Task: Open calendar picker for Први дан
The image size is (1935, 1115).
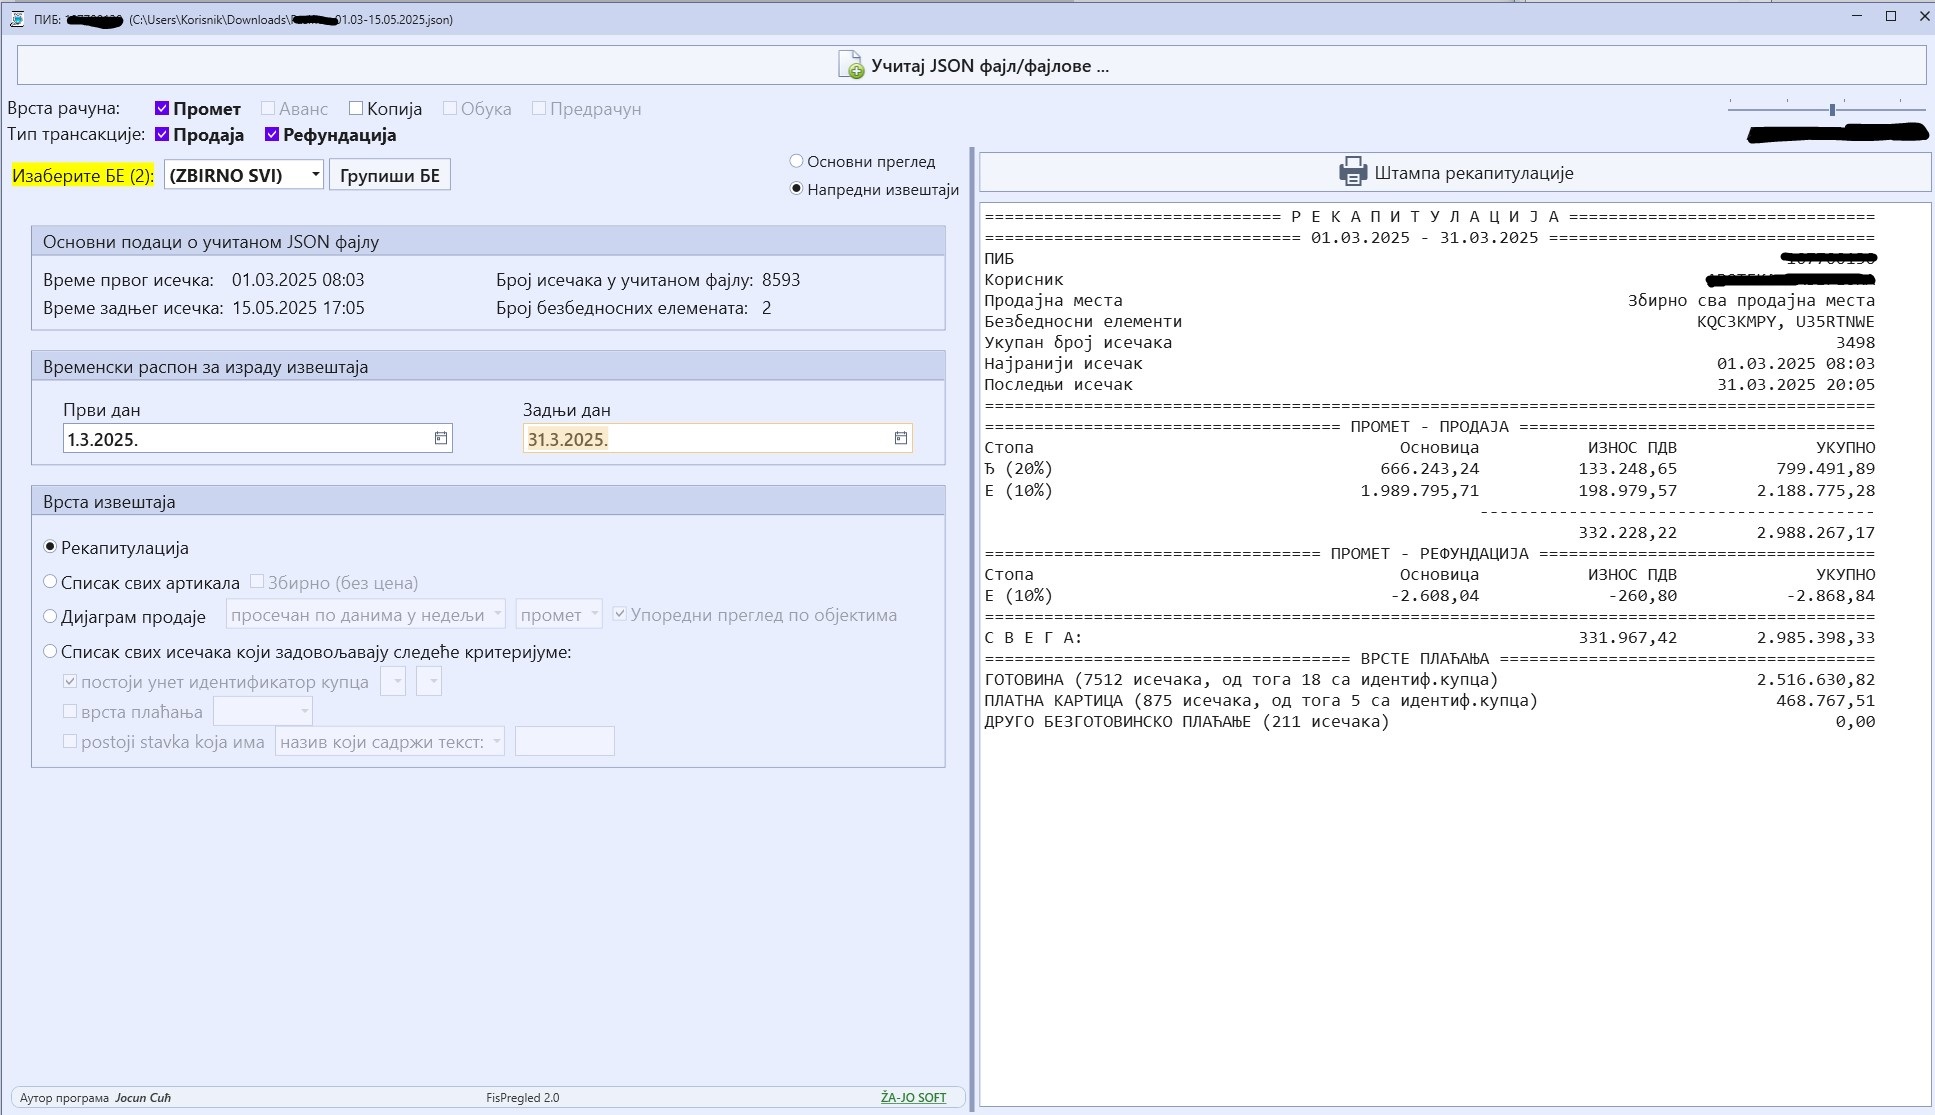Action: click(441, 438)
